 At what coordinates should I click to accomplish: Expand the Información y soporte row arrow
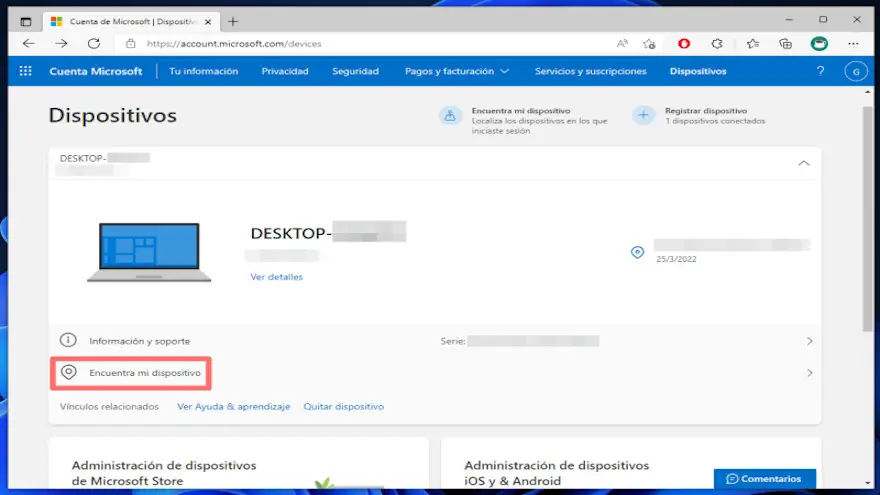point(809,341)
